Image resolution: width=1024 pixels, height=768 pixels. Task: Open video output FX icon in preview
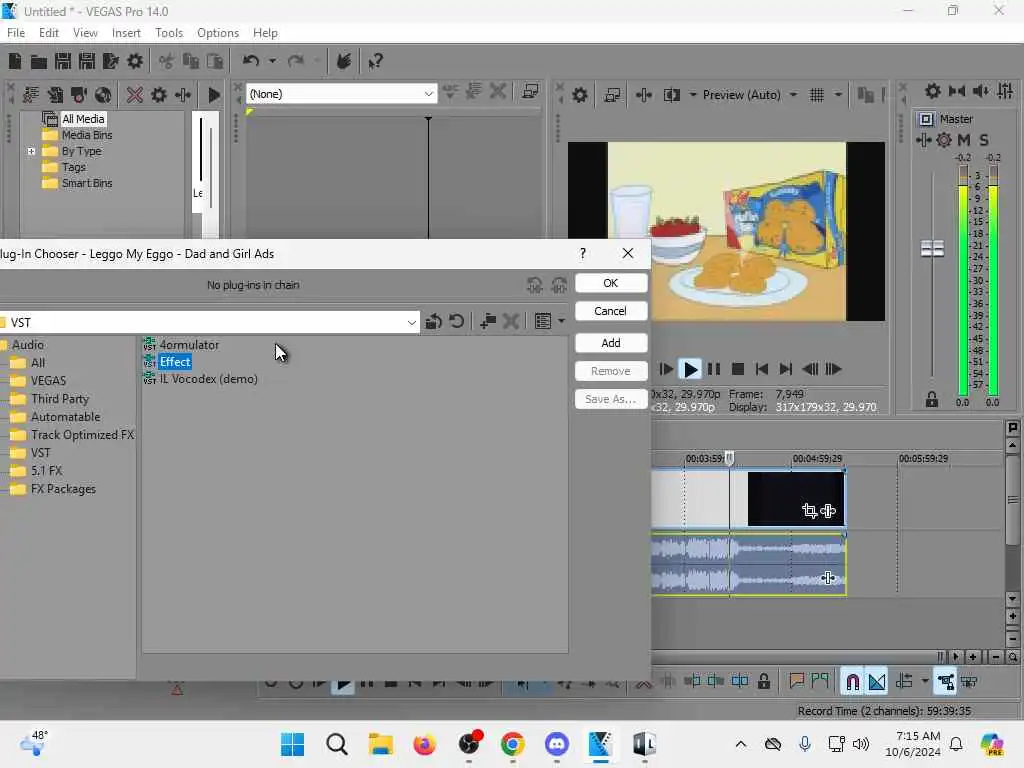(x=643, y=95)
